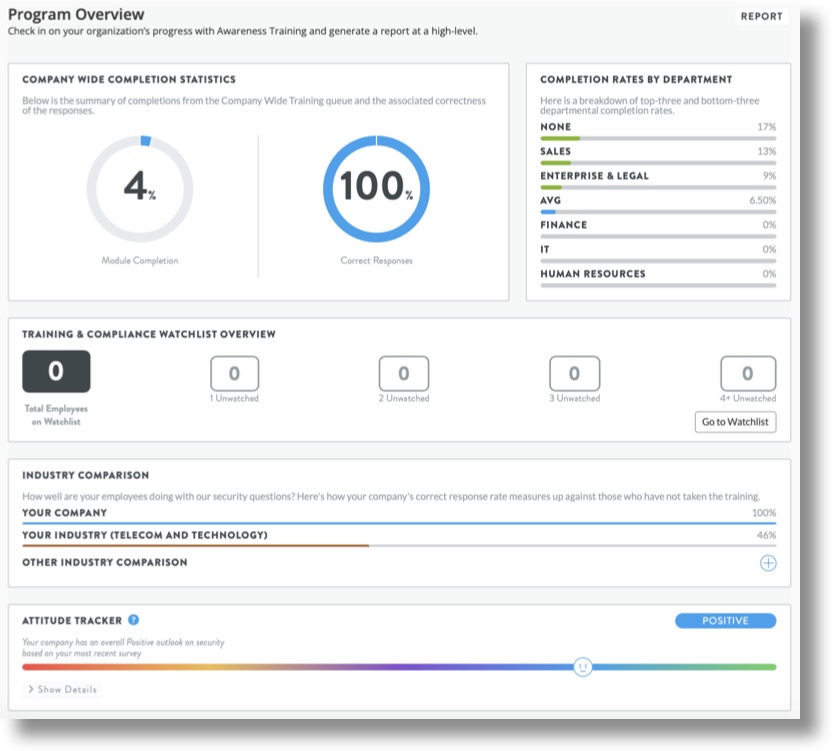Select the Total Employees on Watchlist counter

click(57, 370)
